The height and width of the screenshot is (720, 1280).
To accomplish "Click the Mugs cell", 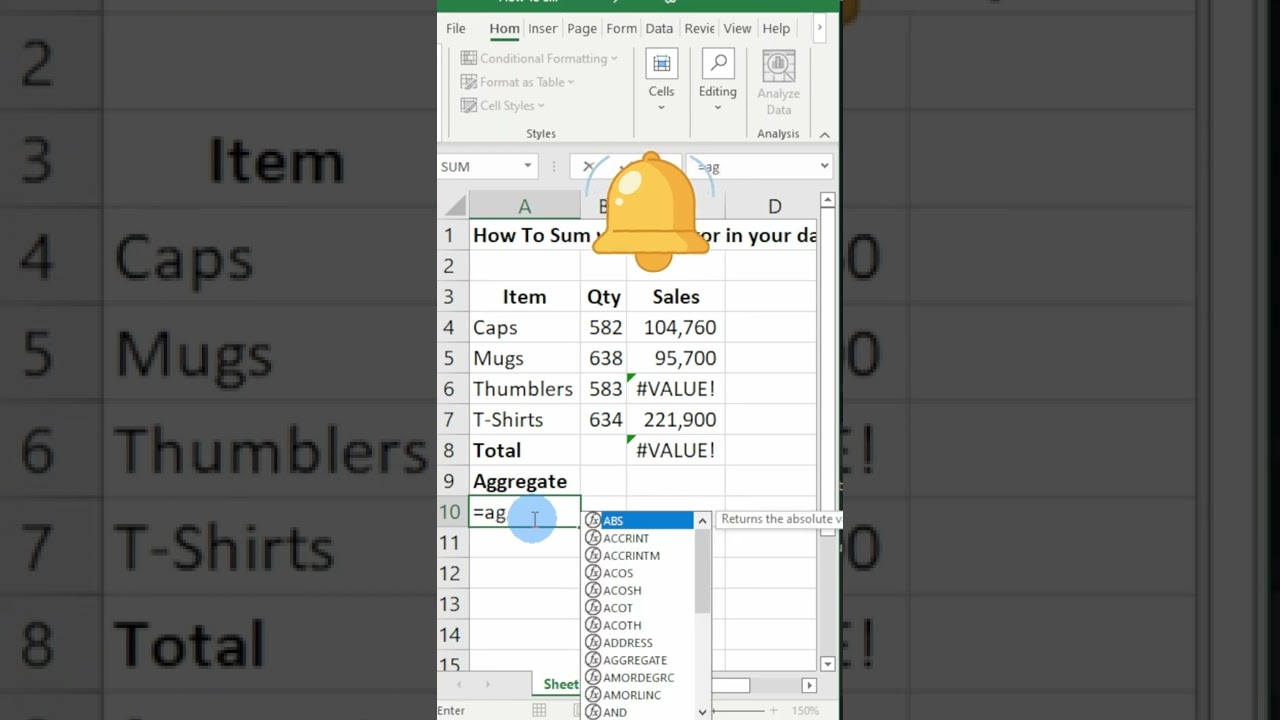I will 524,358.
